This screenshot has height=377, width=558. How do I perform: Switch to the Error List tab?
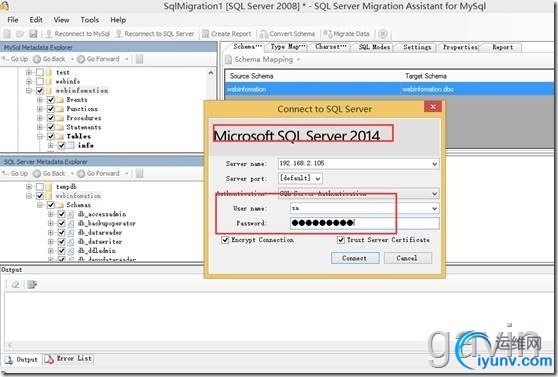[x=68, y=359]
